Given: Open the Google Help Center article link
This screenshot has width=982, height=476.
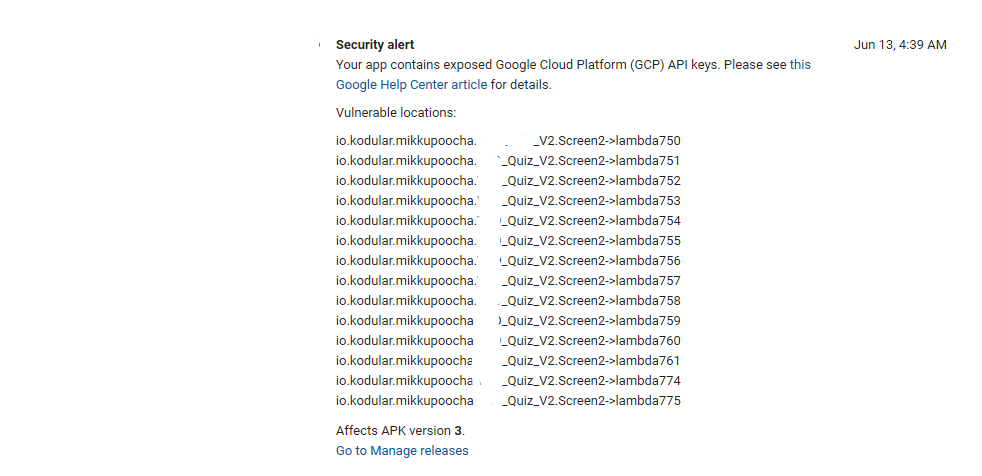Looking at the screenshot, I should pos(411,85).
